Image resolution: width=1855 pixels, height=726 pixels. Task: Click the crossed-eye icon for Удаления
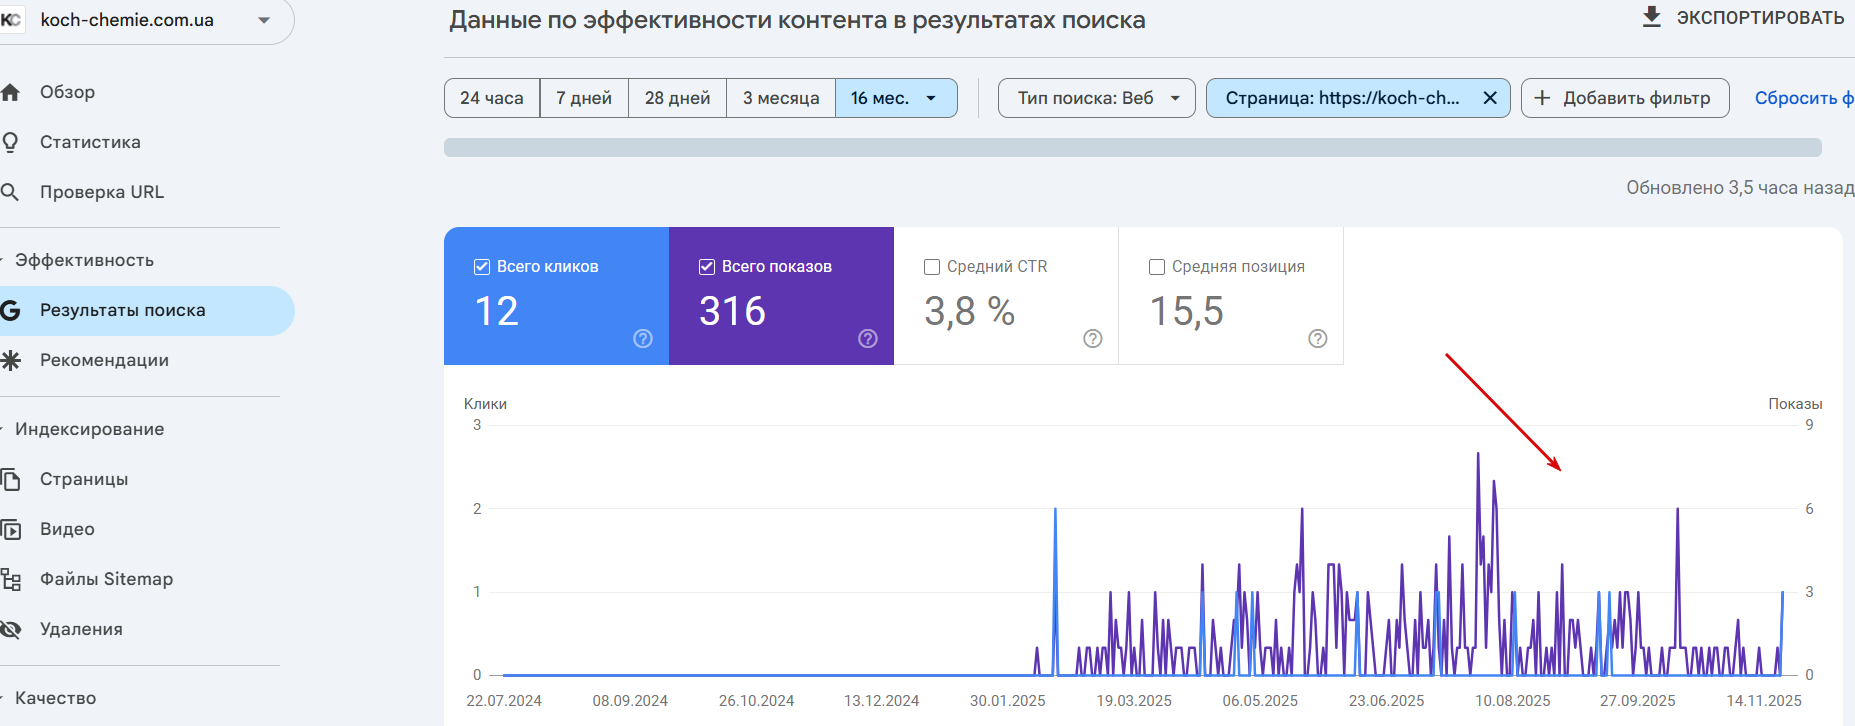tap(10, 629)
